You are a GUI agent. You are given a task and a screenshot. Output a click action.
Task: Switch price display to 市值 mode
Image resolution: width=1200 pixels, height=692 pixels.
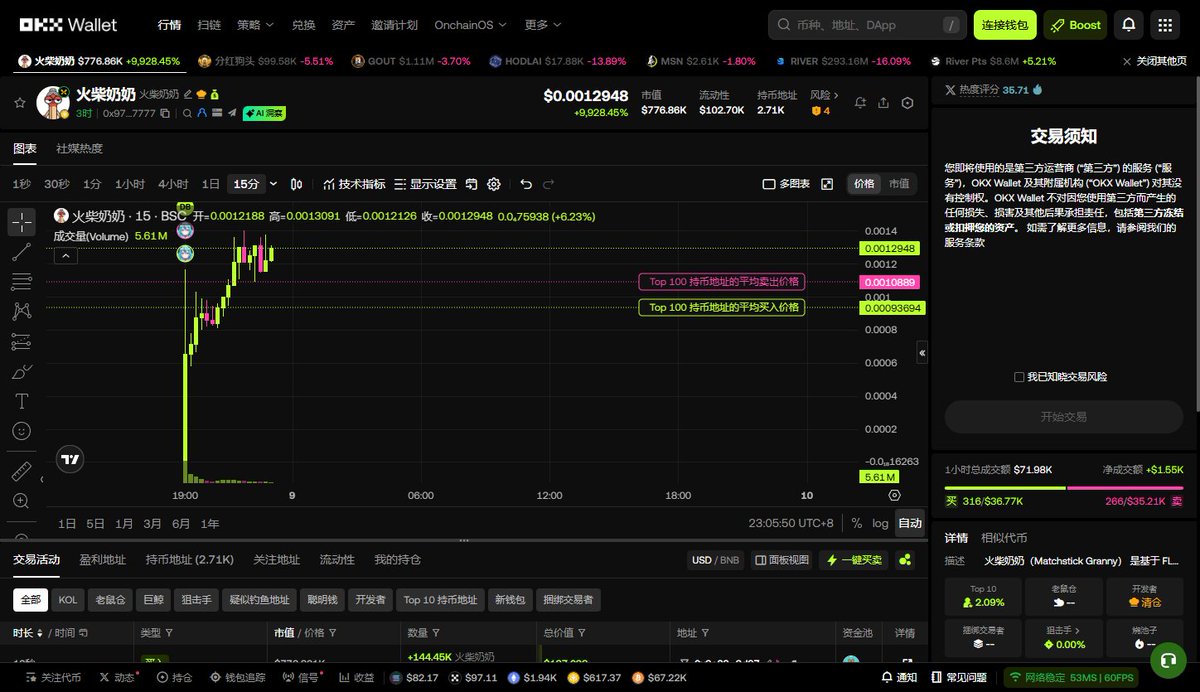(x=899, y=184)
